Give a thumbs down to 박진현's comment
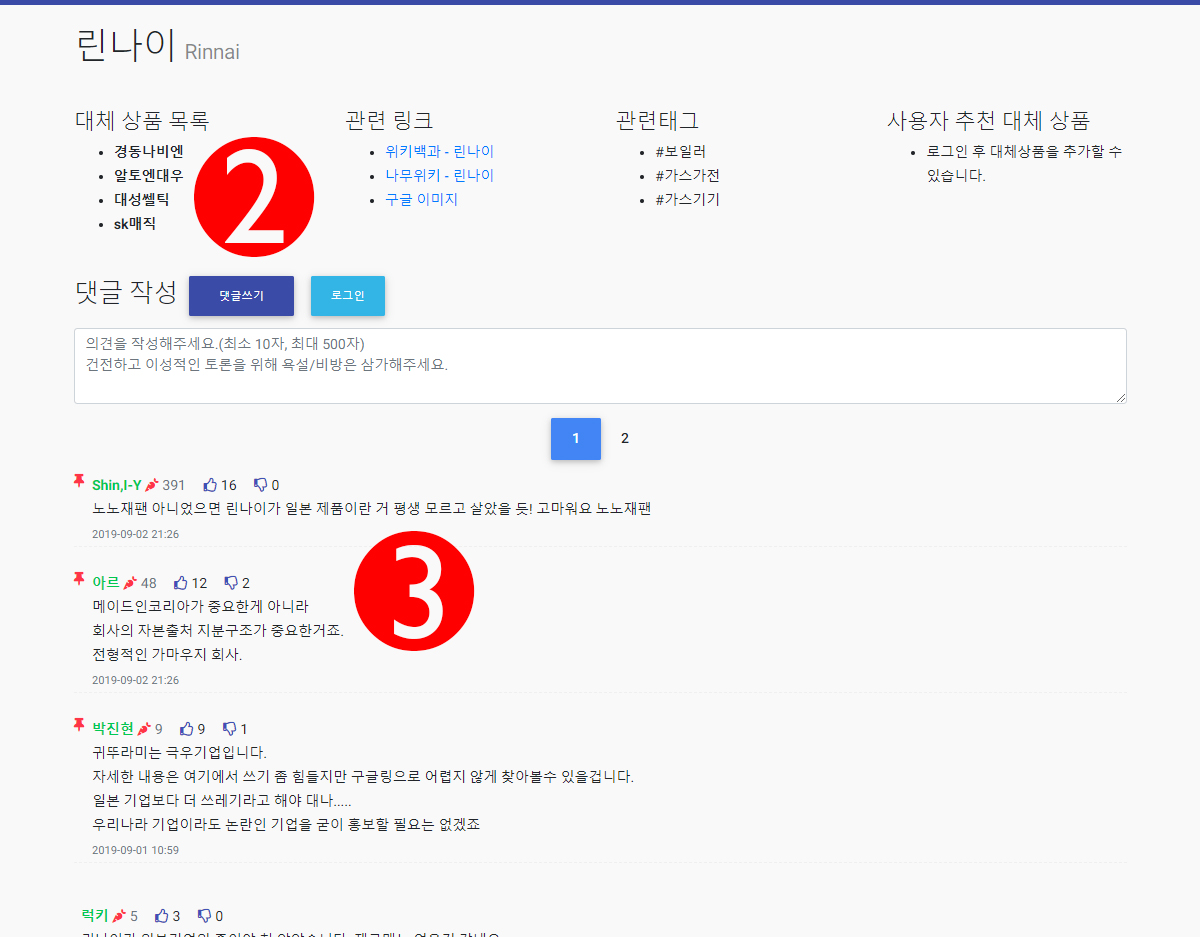This screenshot has width=1200, height=937. (x=229, y=729)
